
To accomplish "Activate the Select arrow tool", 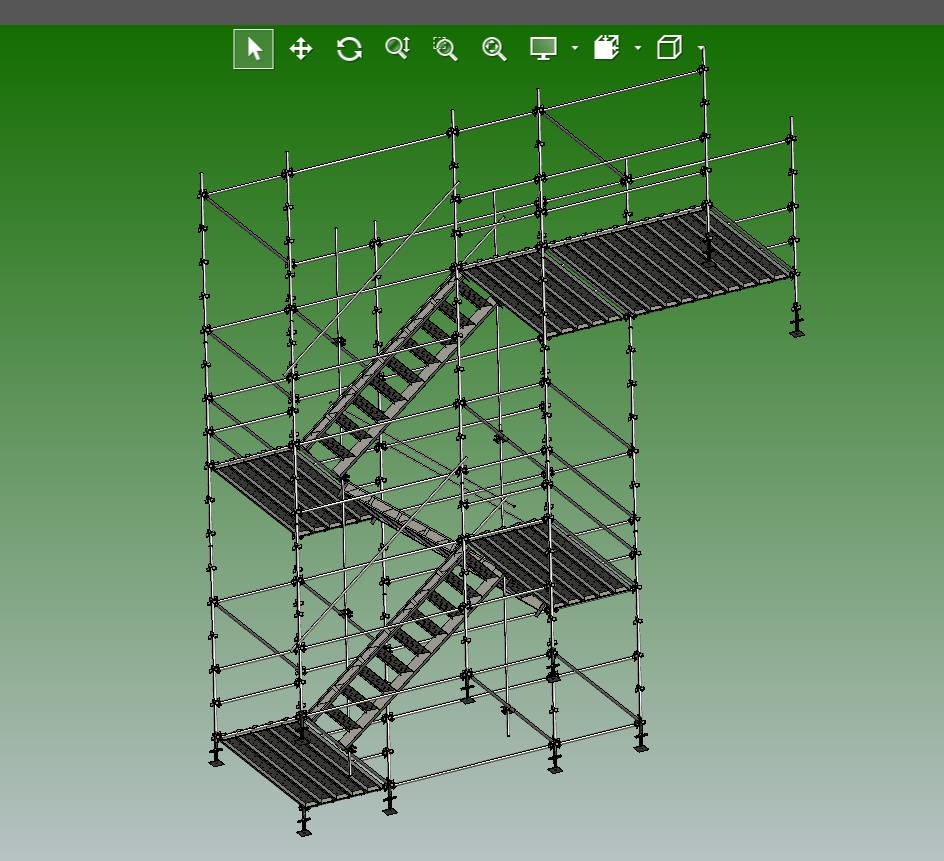I will (253, 49).
